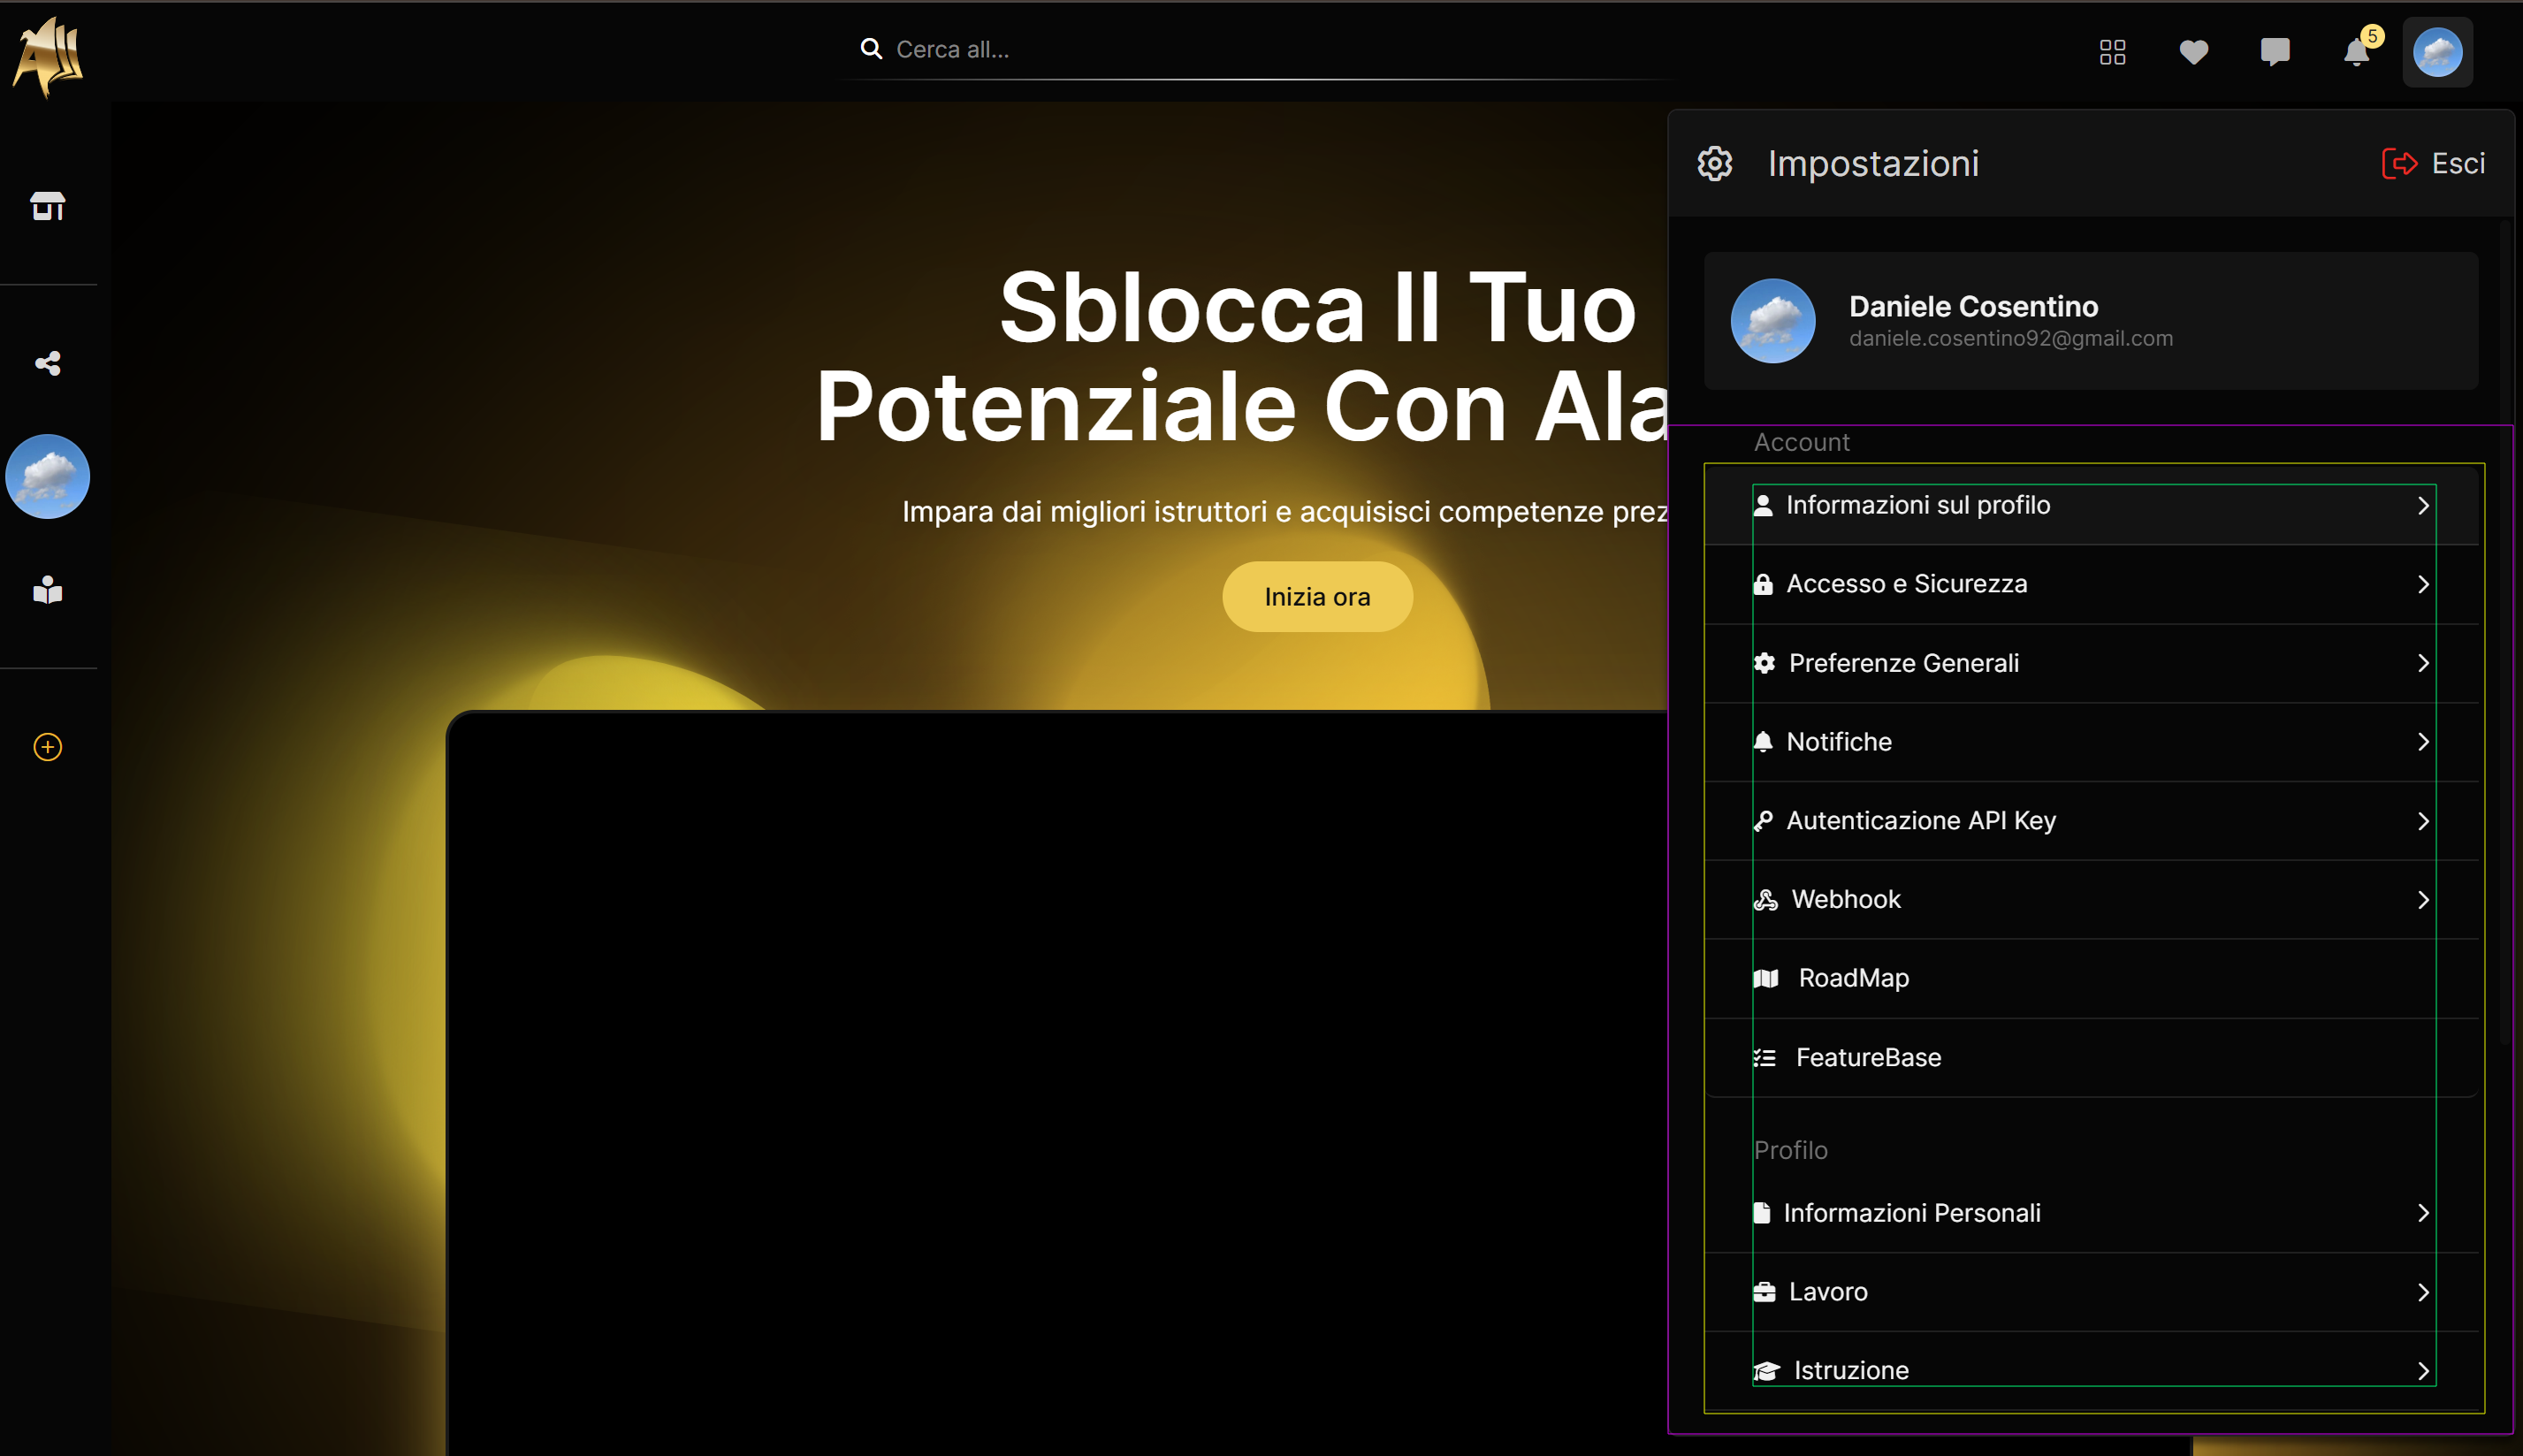Screen dimensions: 2523x1456
Task: Click the magnifier search icon
Action: click(x=871, y=49)
